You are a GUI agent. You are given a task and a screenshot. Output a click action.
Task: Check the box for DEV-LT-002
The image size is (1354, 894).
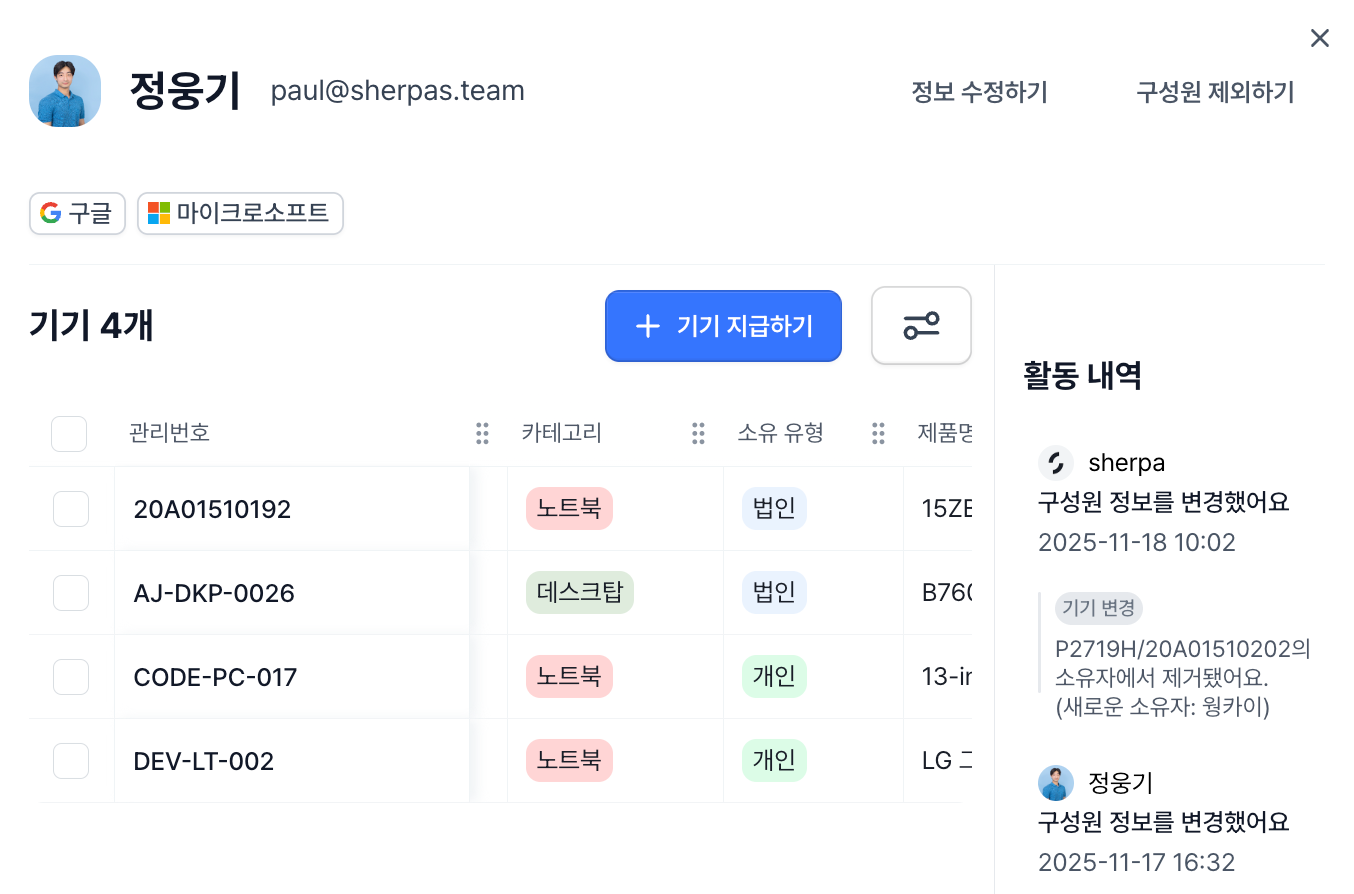pyautogui.click(x=71, y=761)
